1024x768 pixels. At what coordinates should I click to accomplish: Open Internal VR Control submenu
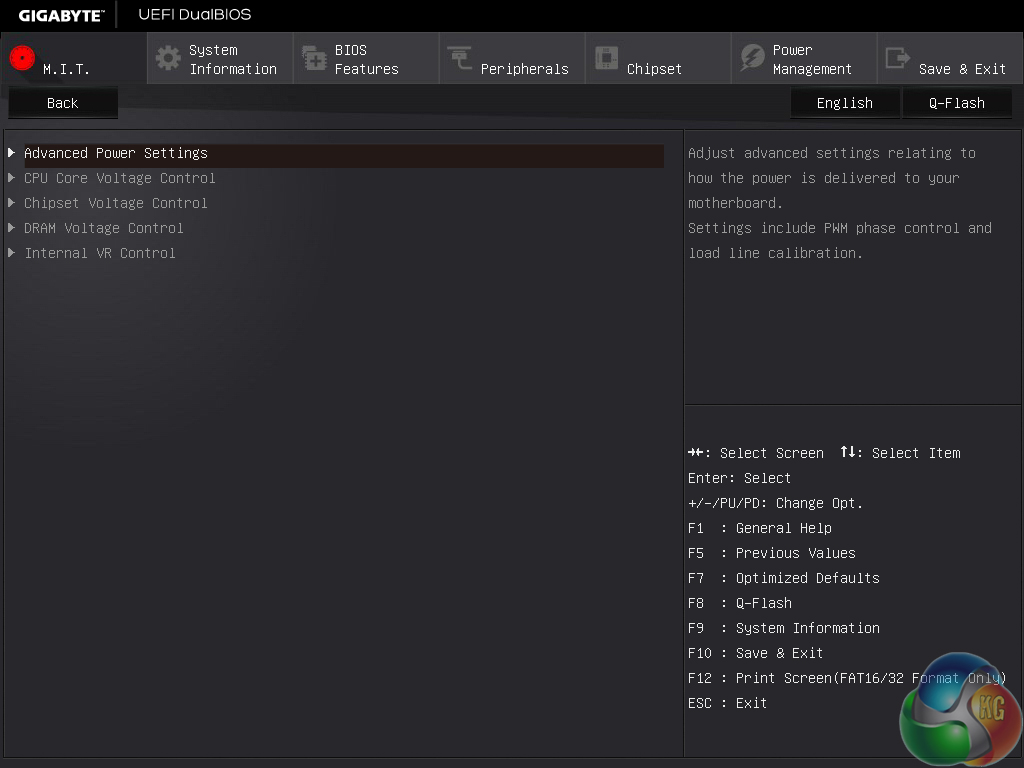tap(100, 253)
